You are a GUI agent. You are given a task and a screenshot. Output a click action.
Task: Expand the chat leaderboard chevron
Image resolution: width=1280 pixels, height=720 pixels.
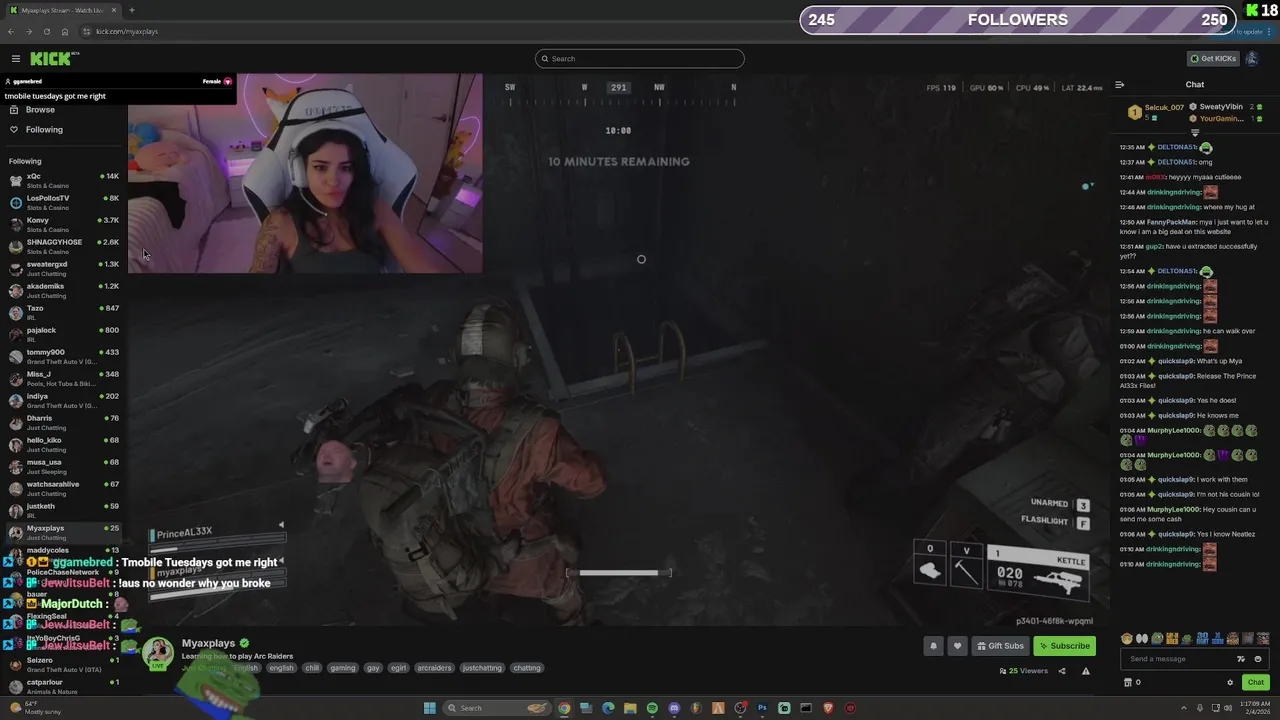[1194, 132]
